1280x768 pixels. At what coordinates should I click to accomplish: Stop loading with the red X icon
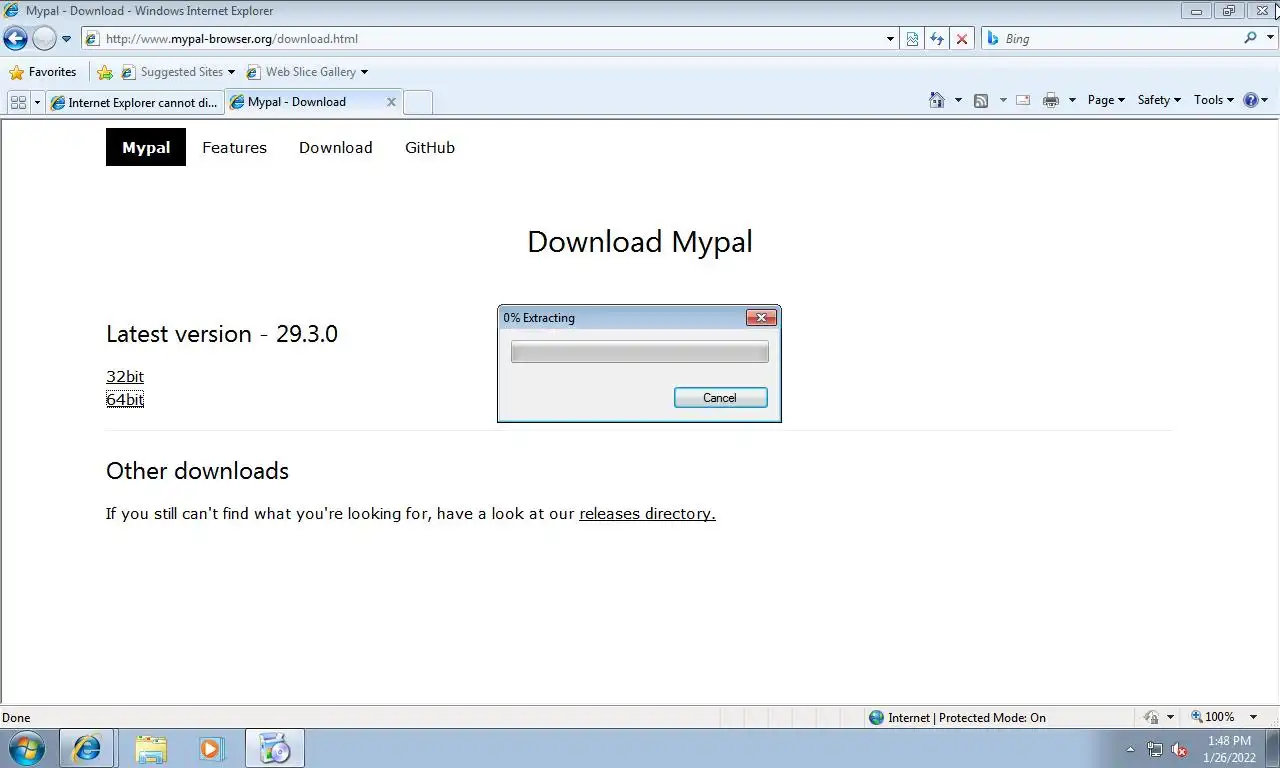tap(962, 39)
